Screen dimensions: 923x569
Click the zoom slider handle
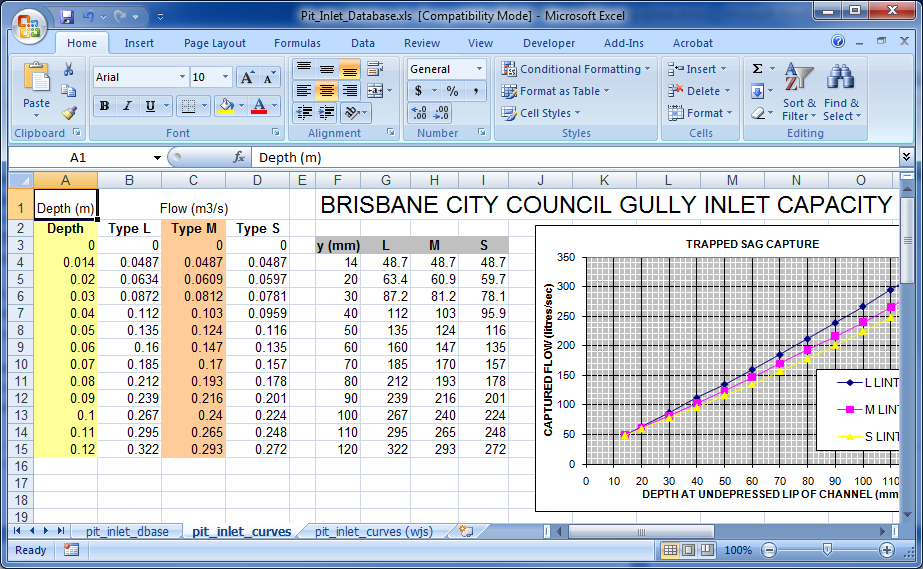(x=827, y=550)
